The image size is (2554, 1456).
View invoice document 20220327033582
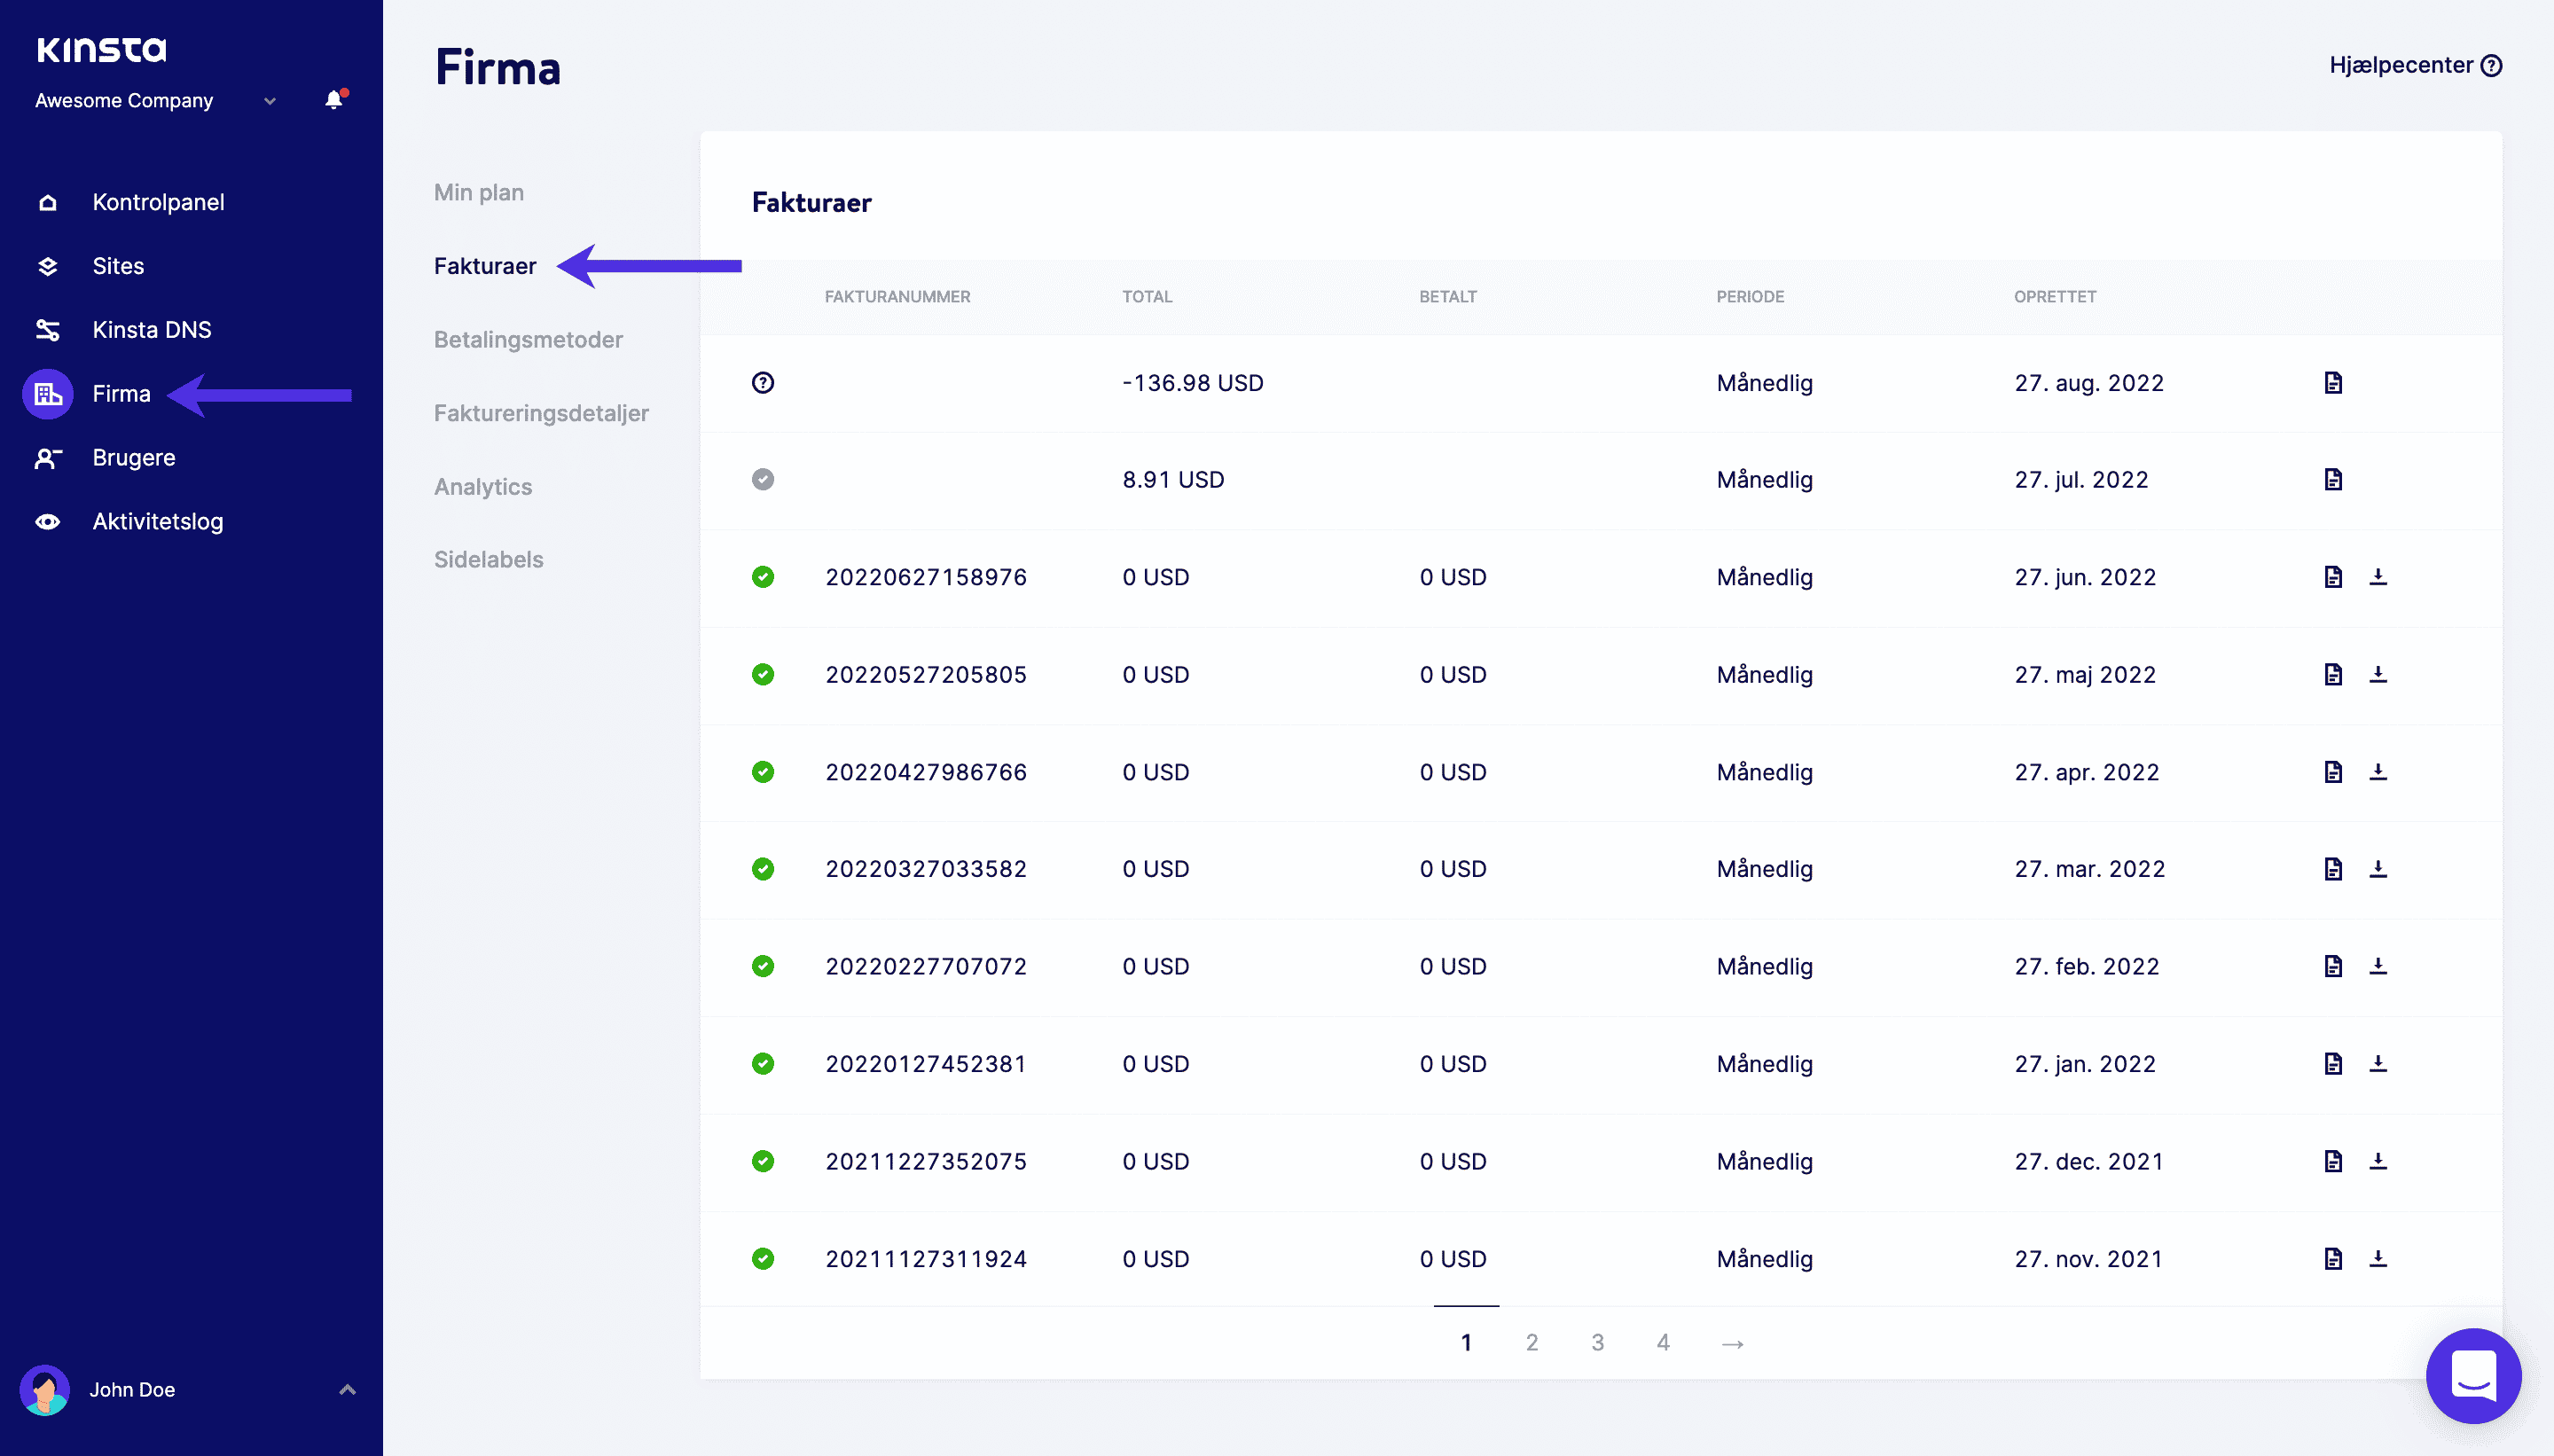pyautogui.click(x=2333, y=869)
